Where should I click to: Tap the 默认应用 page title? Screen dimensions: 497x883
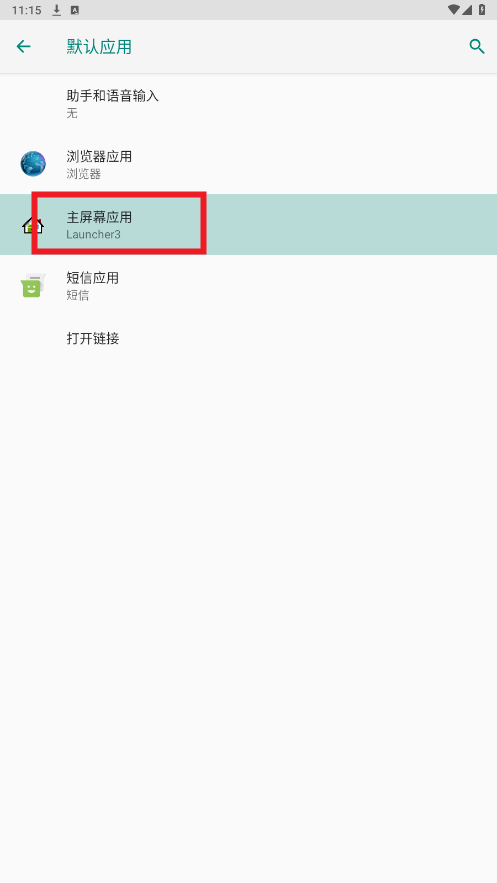[x=99, y=47]
